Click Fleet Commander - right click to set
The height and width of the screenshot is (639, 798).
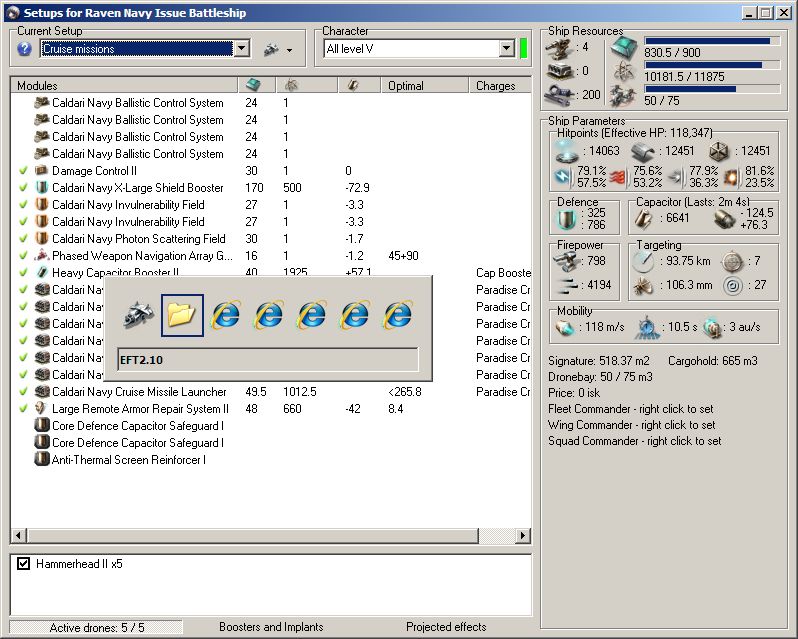coord(631,409)
